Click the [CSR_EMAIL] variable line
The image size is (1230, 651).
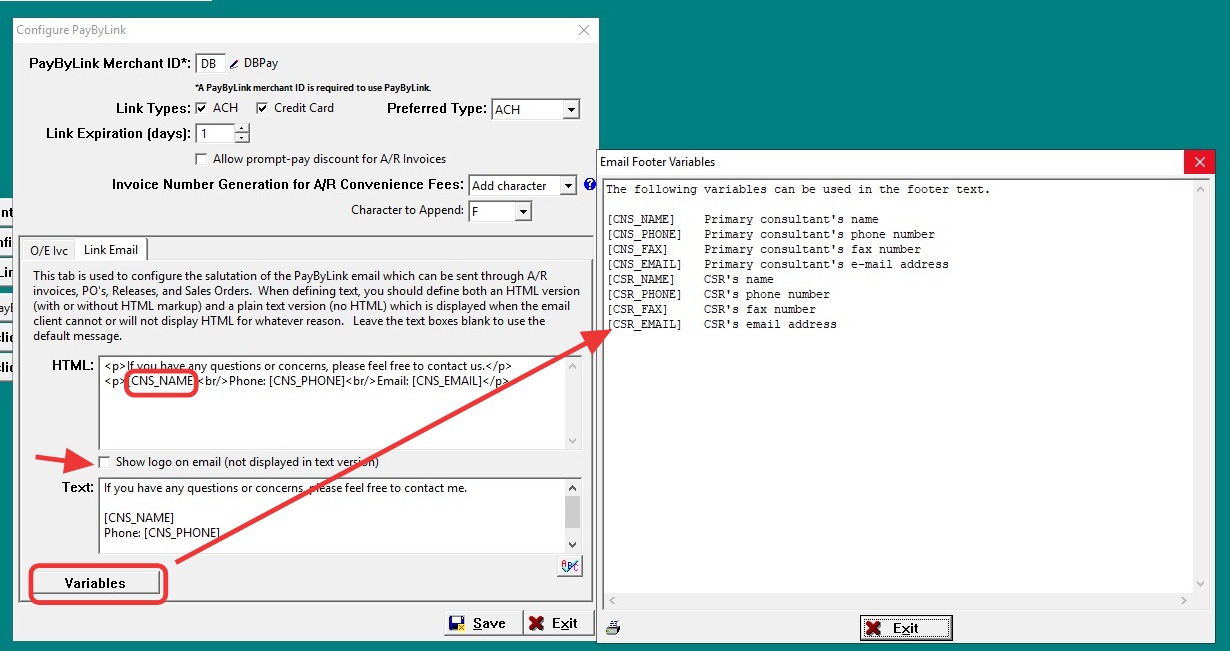[721, 324]
